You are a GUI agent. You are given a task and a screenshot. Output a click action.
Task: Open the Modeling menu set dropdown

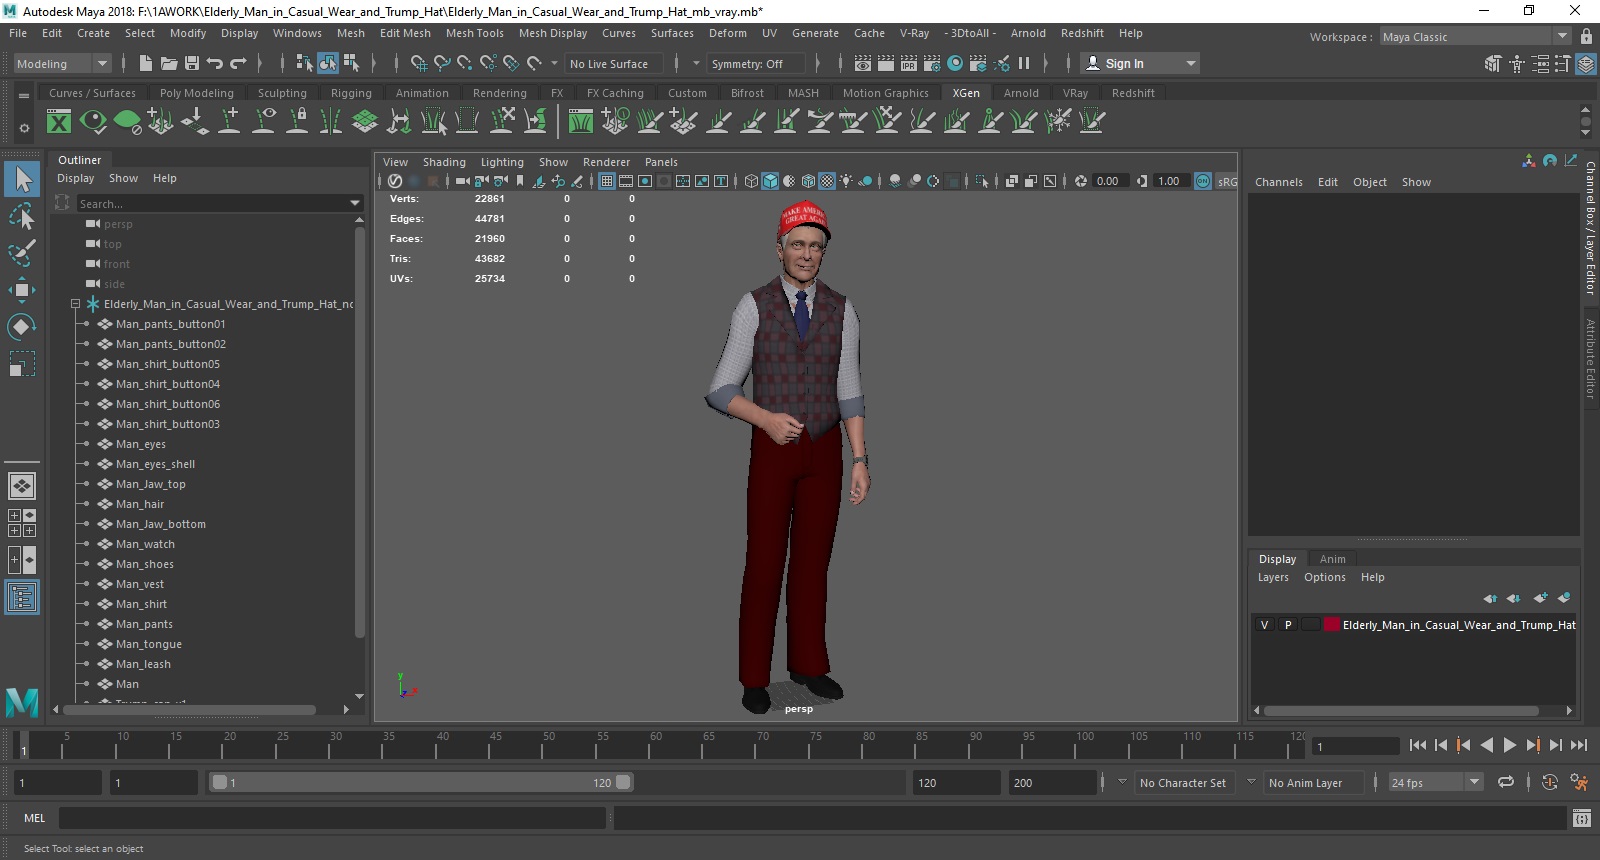62,63
